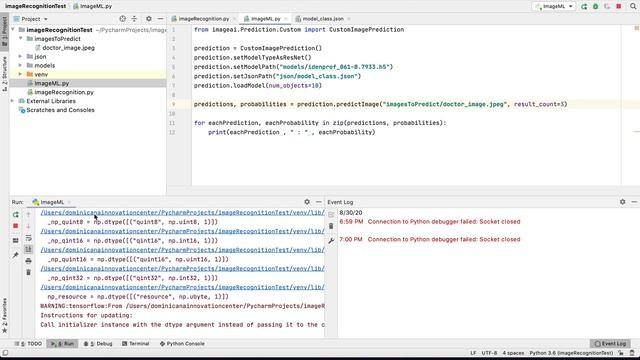Click the up arrow in Run console

[x=29, y=215]
